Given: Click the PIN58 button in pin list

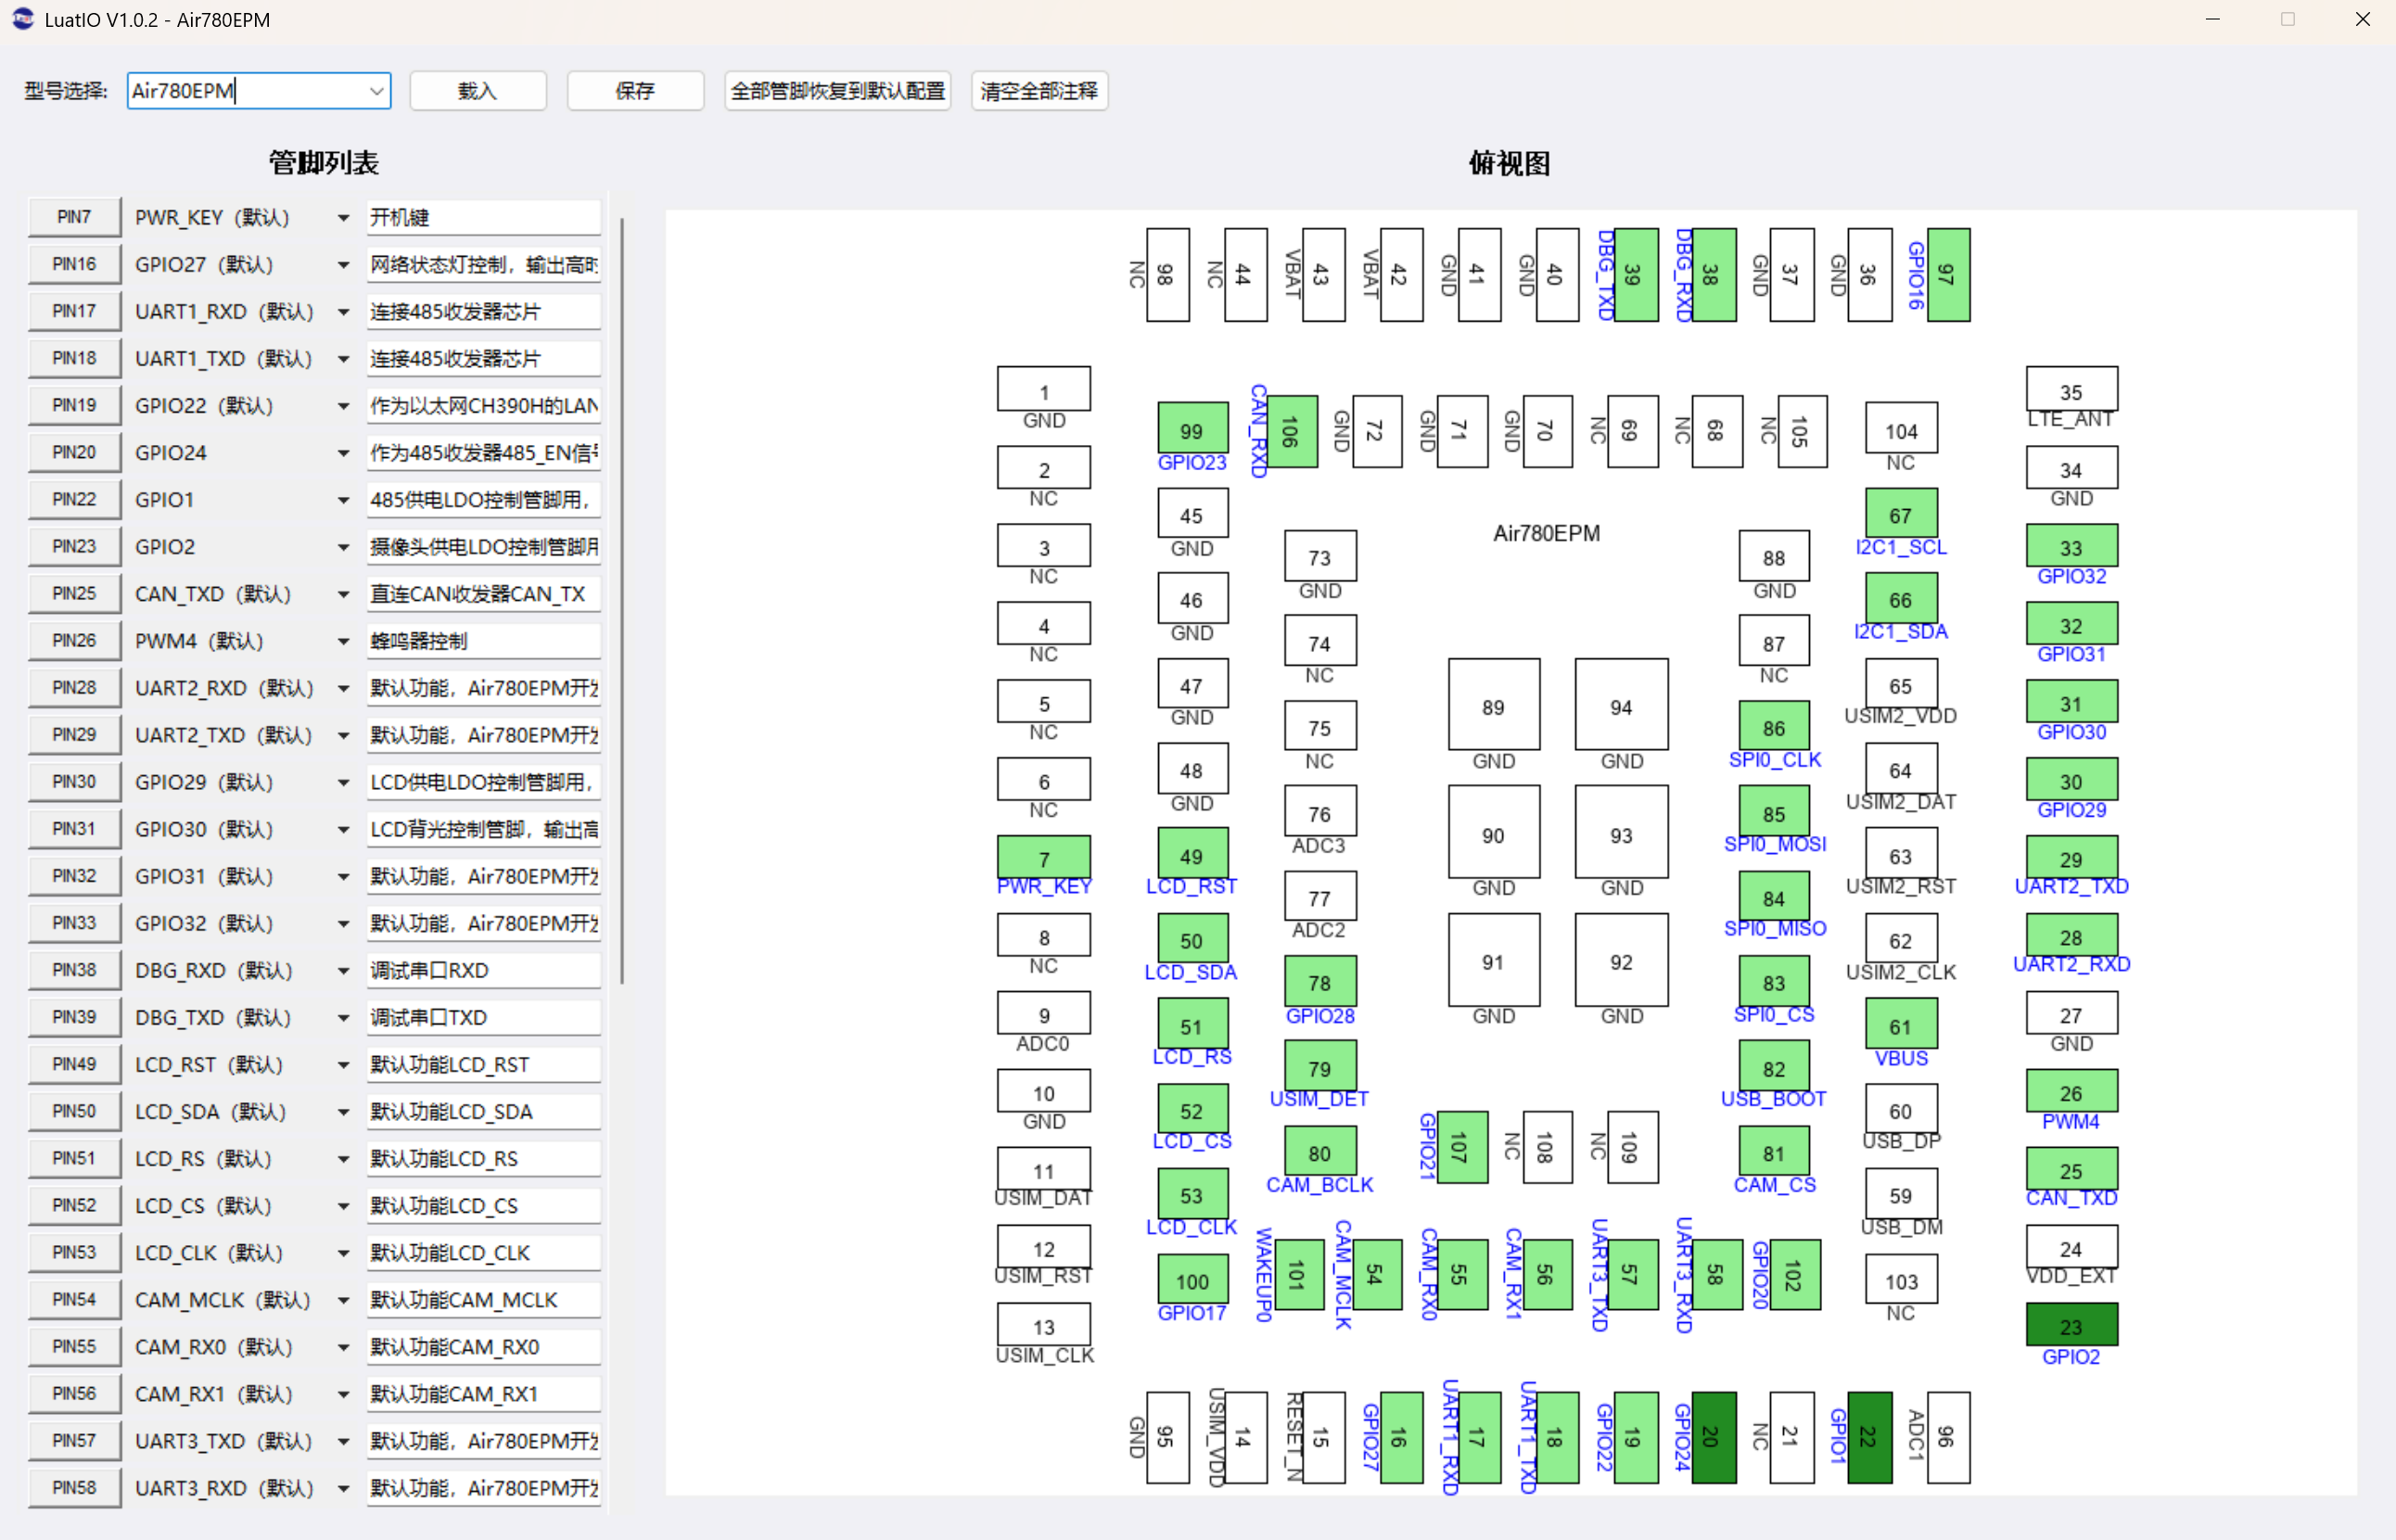Looking at the screenshot, I should (74, 1487).
